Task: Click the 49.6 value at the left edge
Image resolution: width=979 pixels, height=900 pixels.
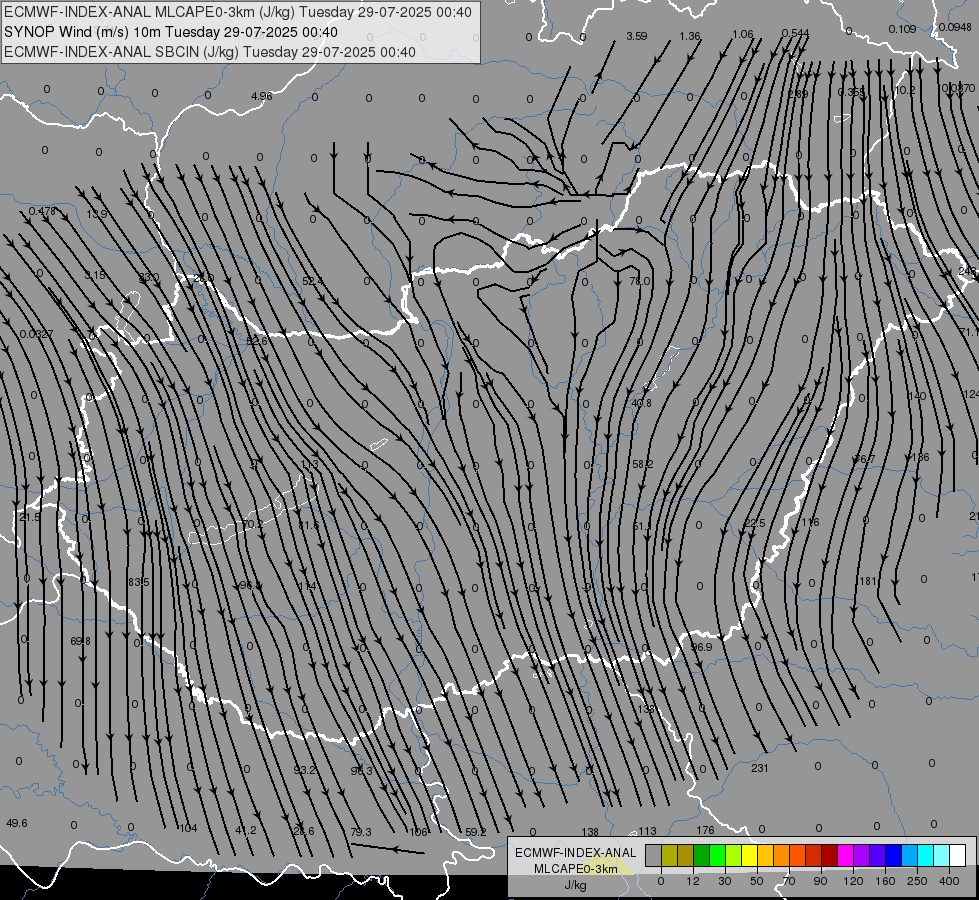Action: pyautogui.click(x=17, y=823)
